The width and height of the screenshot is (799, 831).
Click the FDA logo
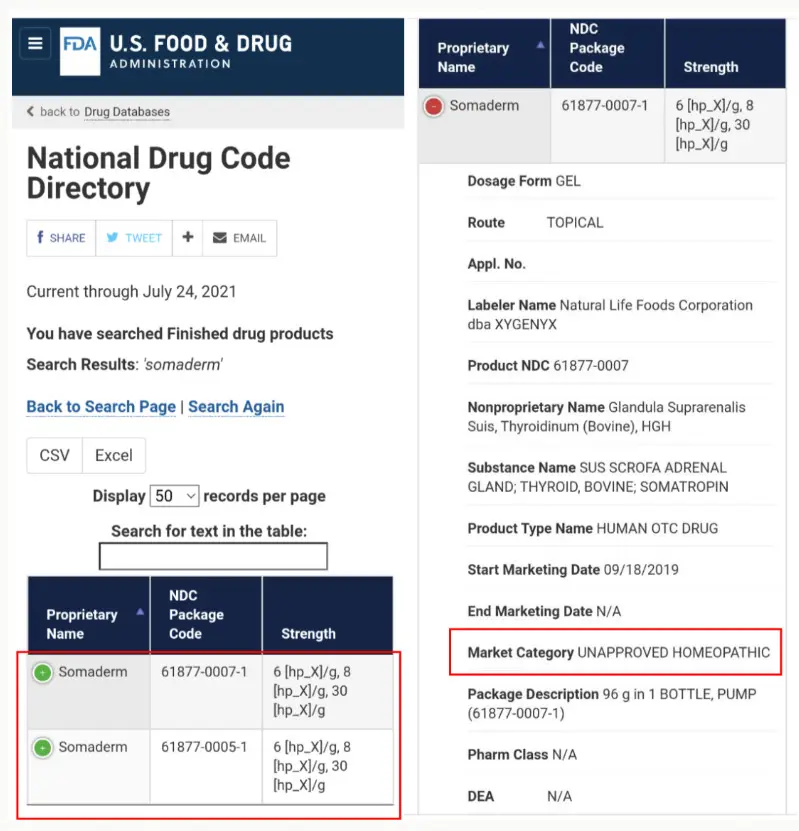(80, 51)
